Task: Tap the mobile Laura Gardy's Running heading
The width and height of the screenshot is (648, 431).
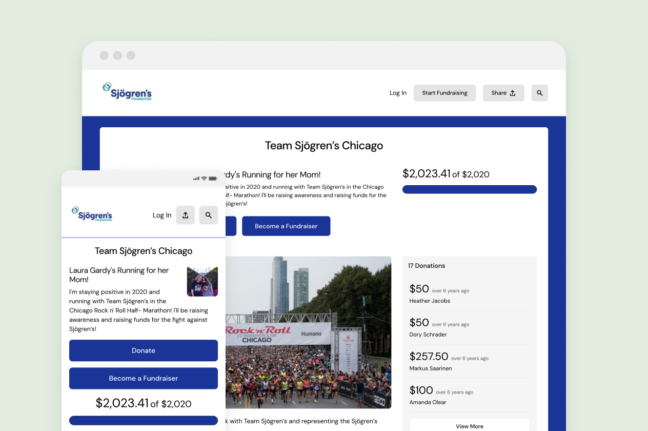Action: tap(119, 275)
